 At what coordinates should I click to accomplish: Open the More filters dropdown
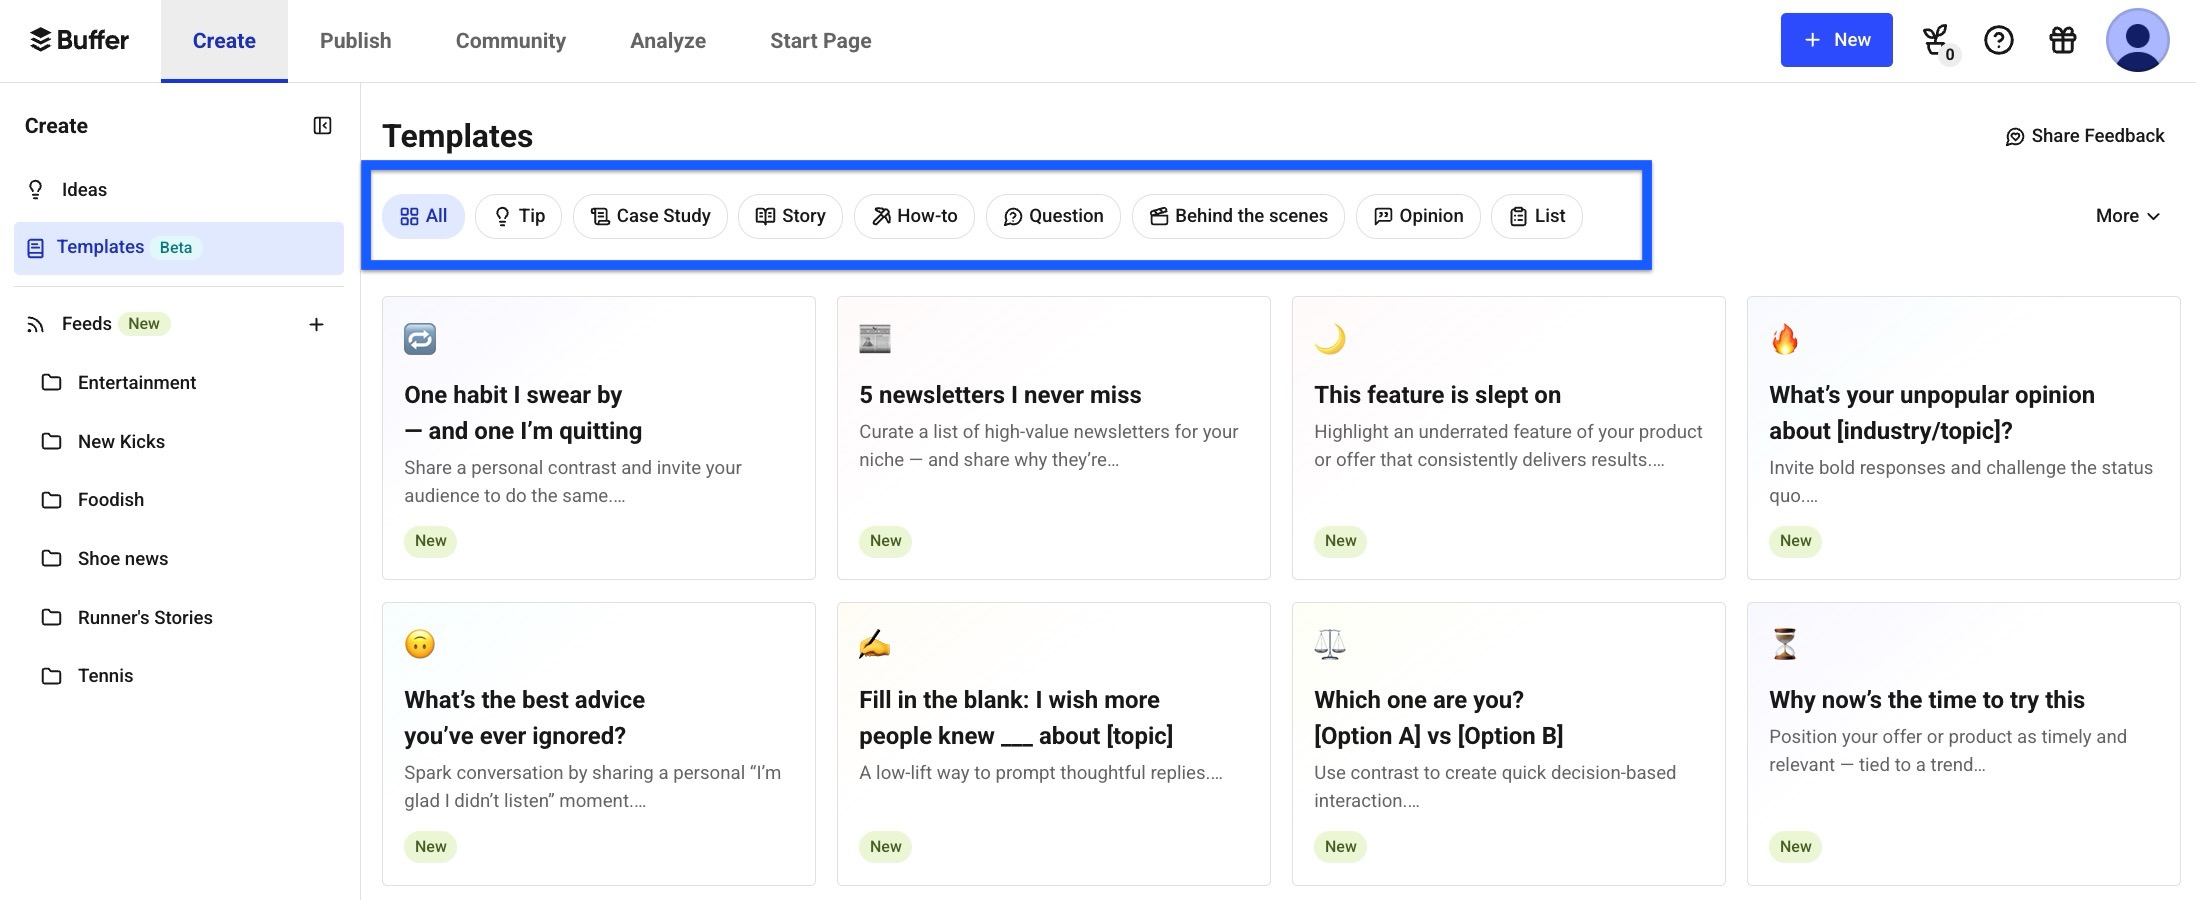click(x=2126, y=216)
